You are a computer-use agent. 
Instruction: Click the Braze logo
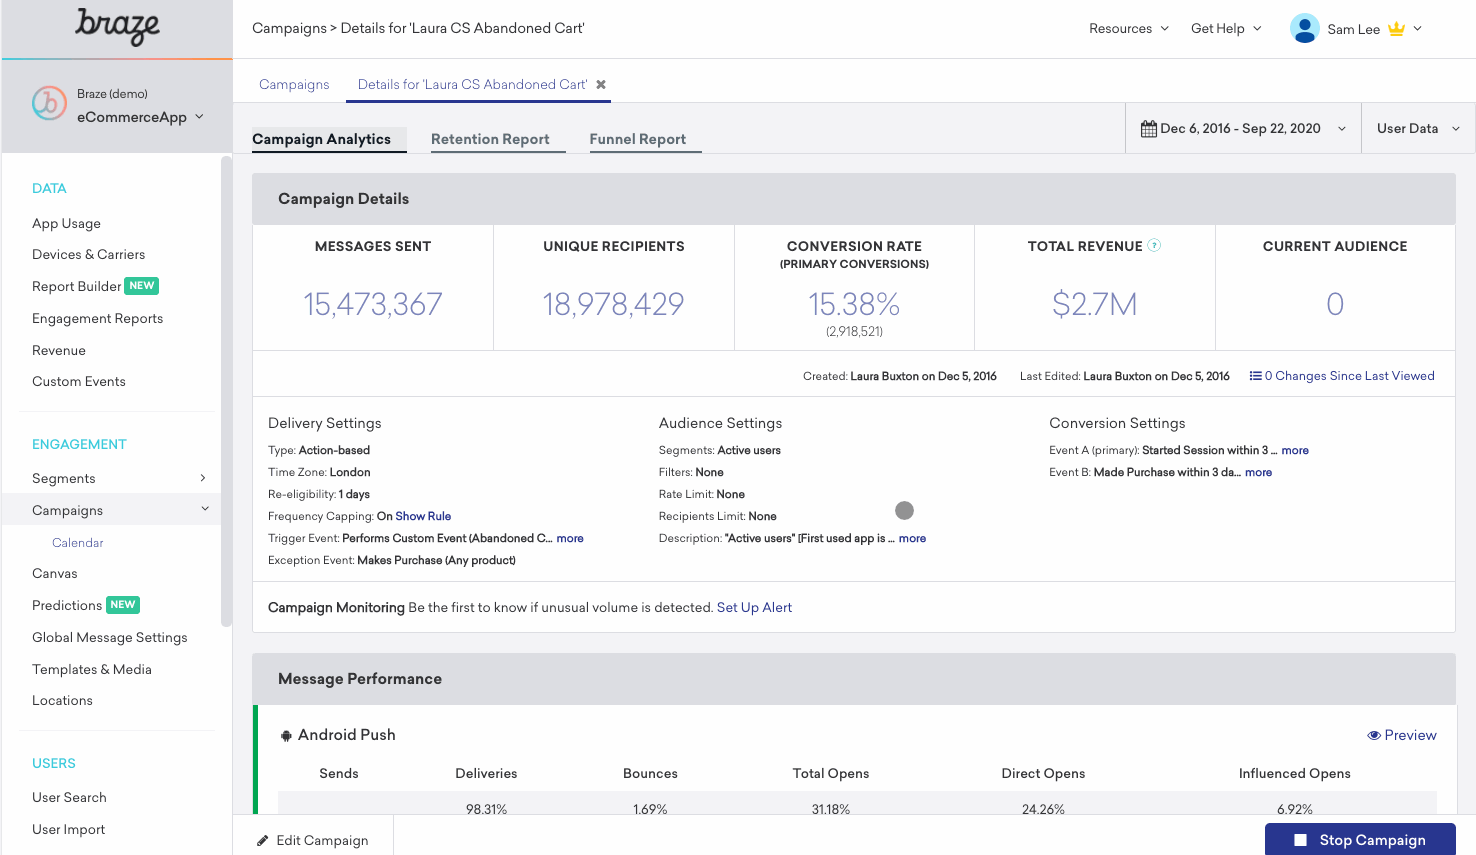(x=117, y=27)
